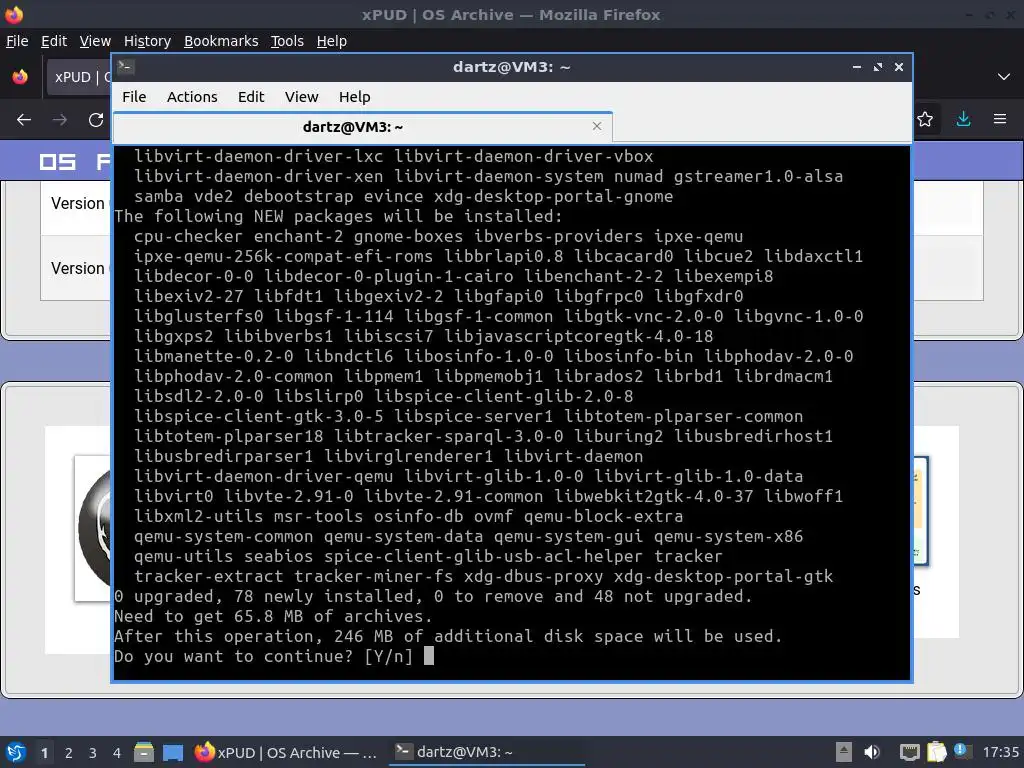Click the 'qemu-system-x86' package name

[728, 536]
